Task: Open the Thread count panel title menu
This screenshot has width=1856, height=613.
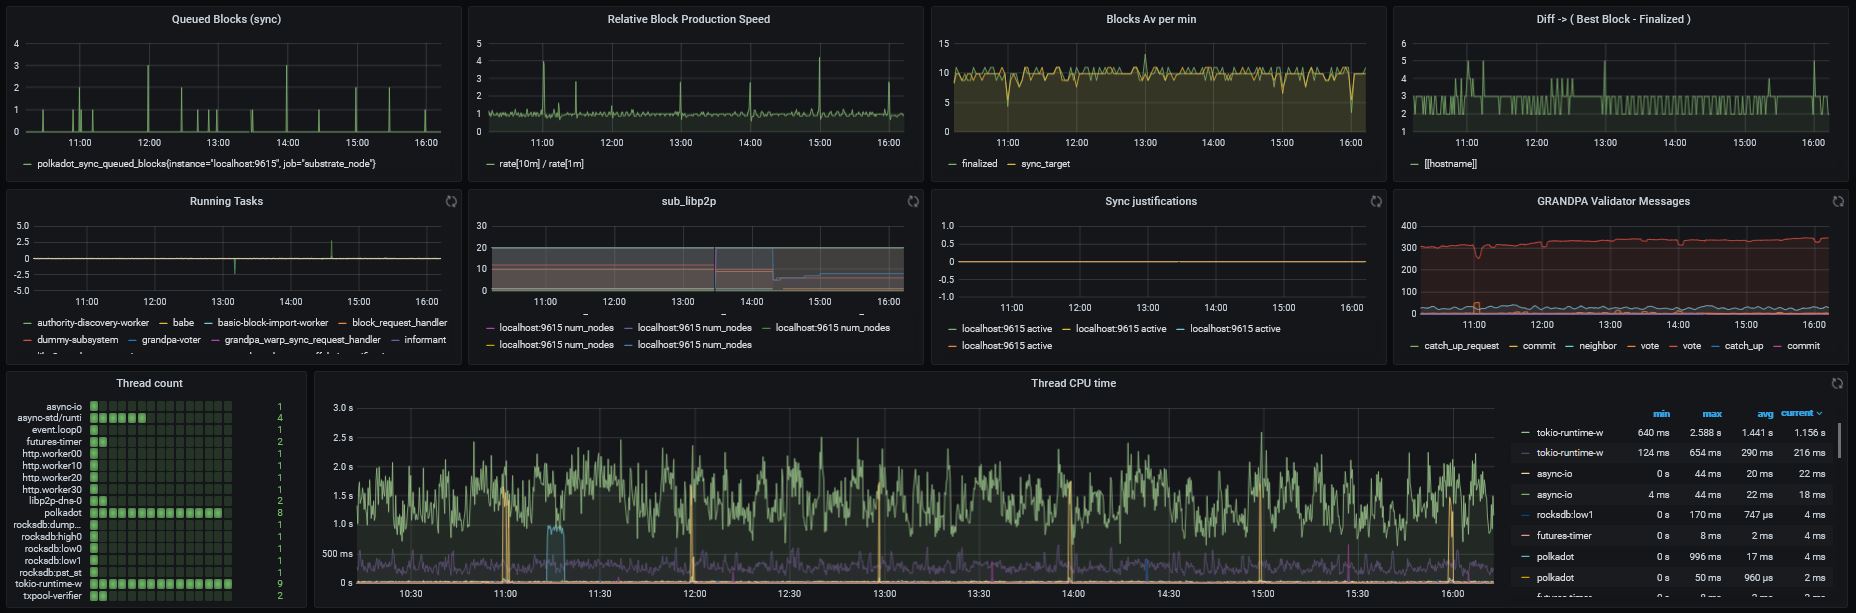Action: [x=149, y=383]
